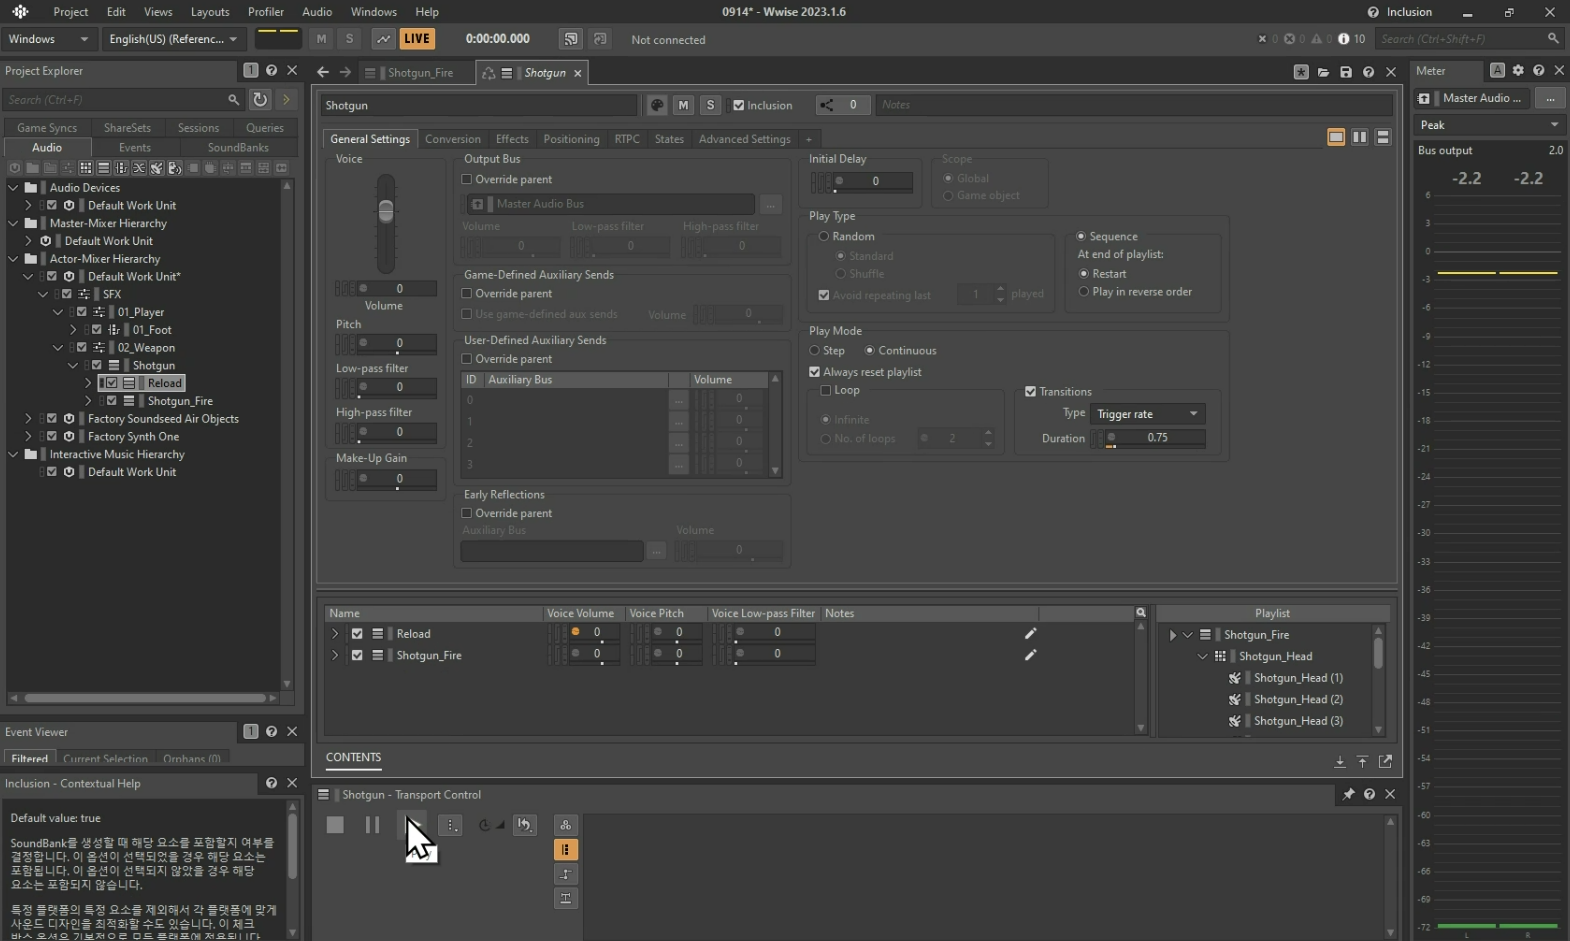Expand the Factory Soundseed Air Objects unit
1570x941 pixels.
pyautogui.click(x=28, y=419)
